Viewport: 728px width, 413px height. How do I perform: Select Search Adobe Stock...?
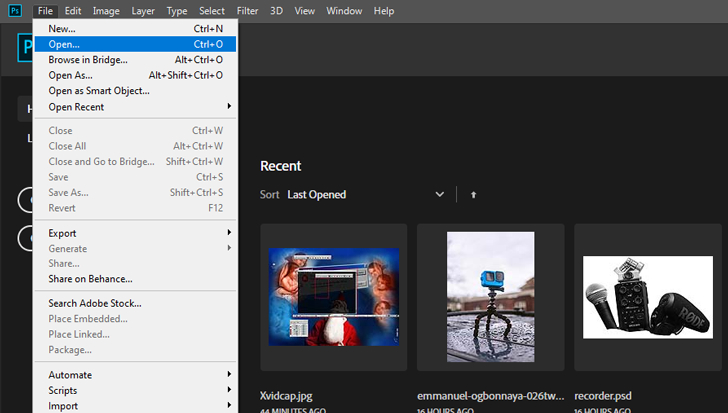(136, 303)
